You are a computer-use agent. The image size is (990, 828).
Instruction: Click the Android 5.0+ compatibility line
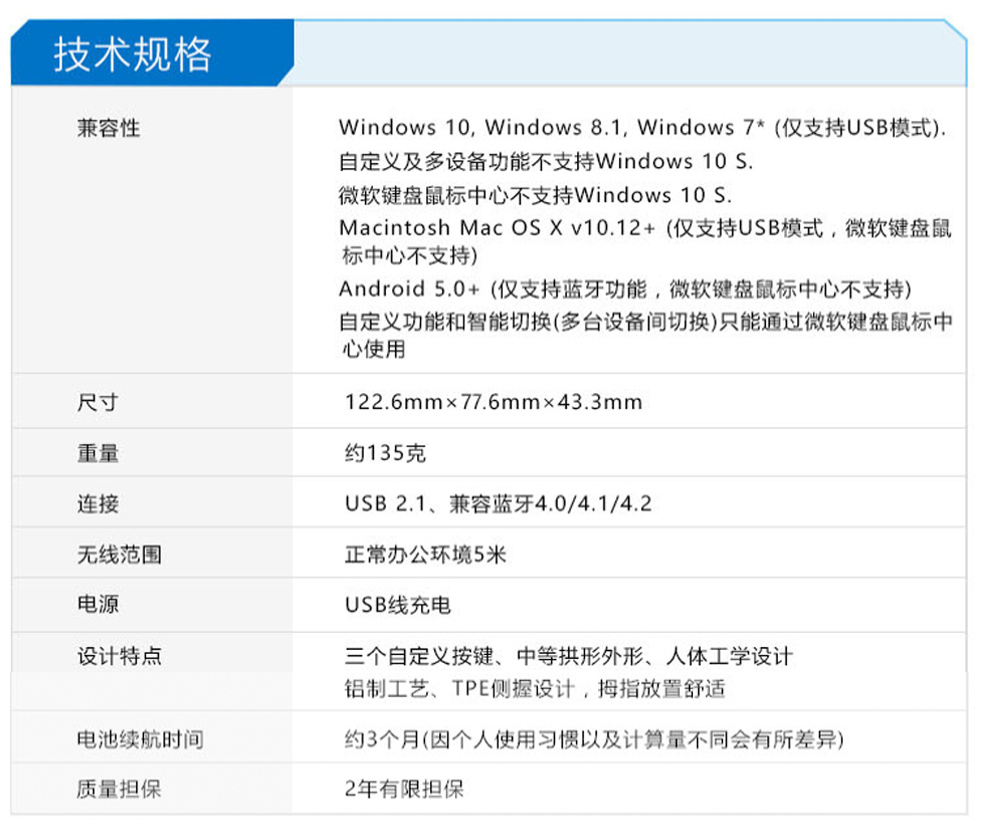pos(625,289)
